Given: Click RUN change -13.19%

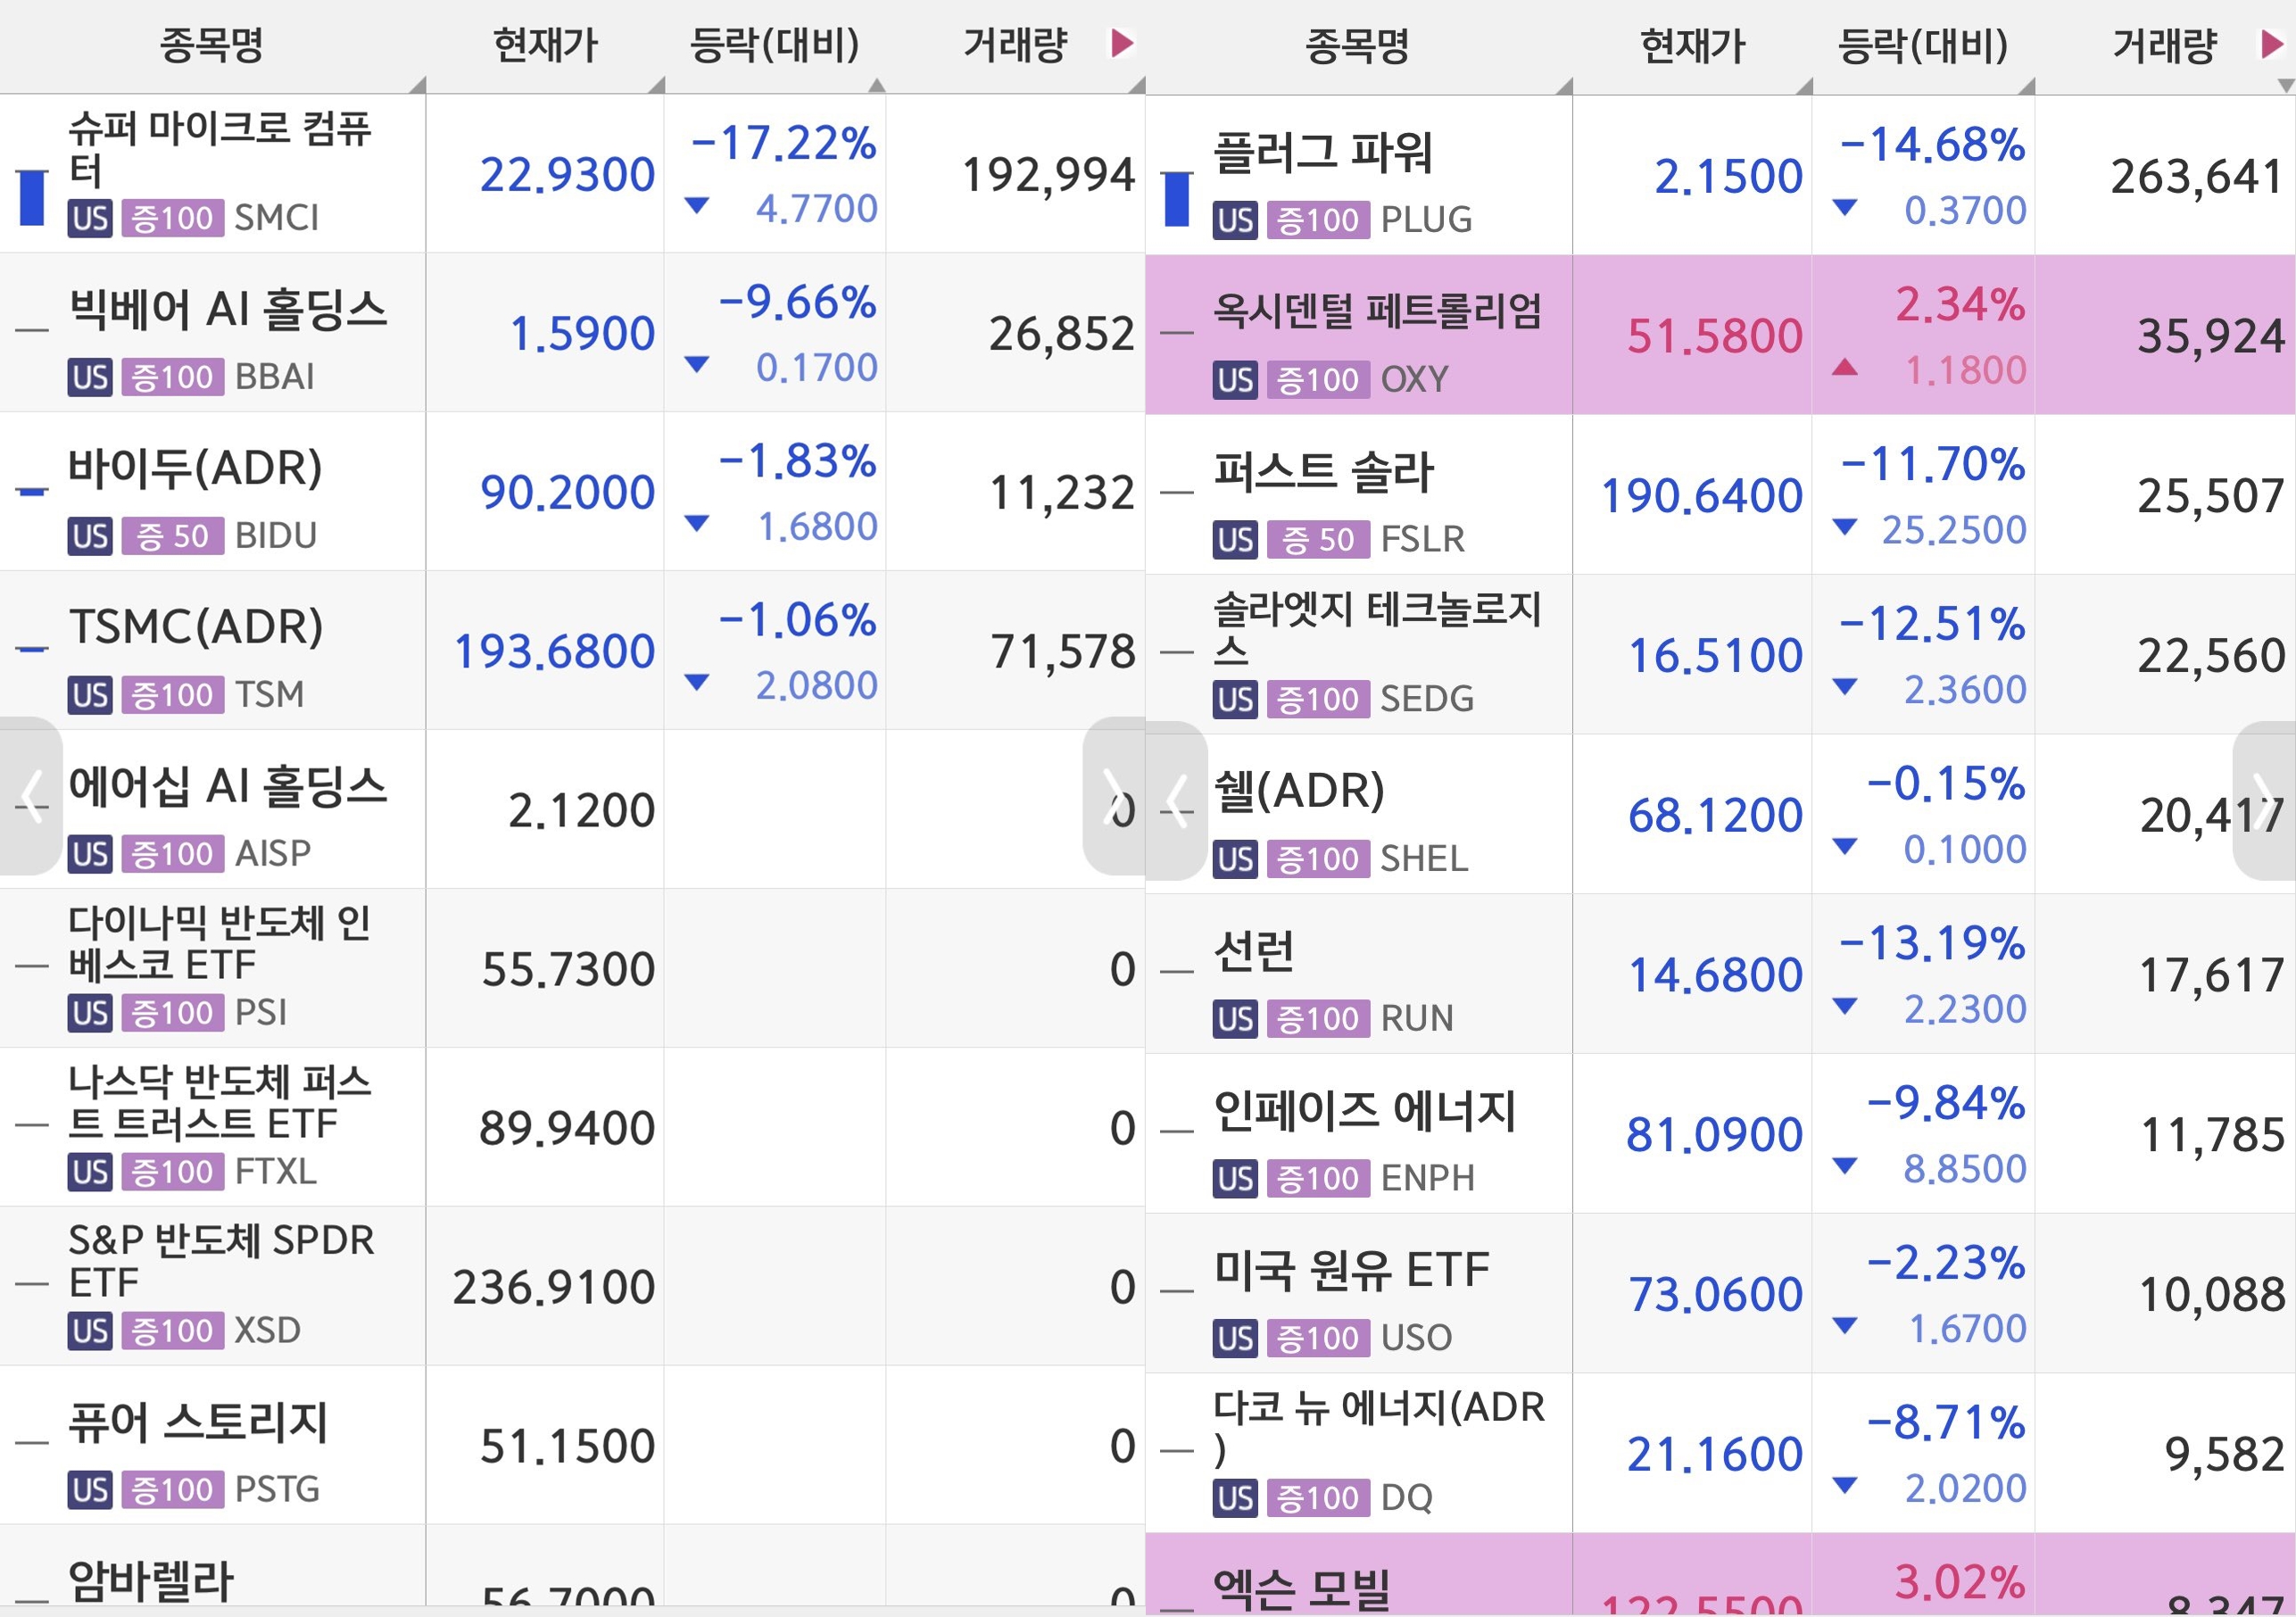Looking at the screenshot, I should tap(1932, 943).
